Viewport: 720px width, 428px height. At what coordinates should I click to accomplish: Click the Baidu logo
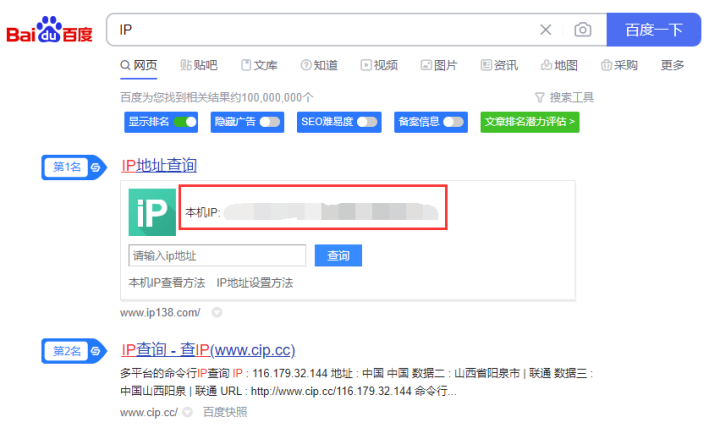tap(49, 30)
